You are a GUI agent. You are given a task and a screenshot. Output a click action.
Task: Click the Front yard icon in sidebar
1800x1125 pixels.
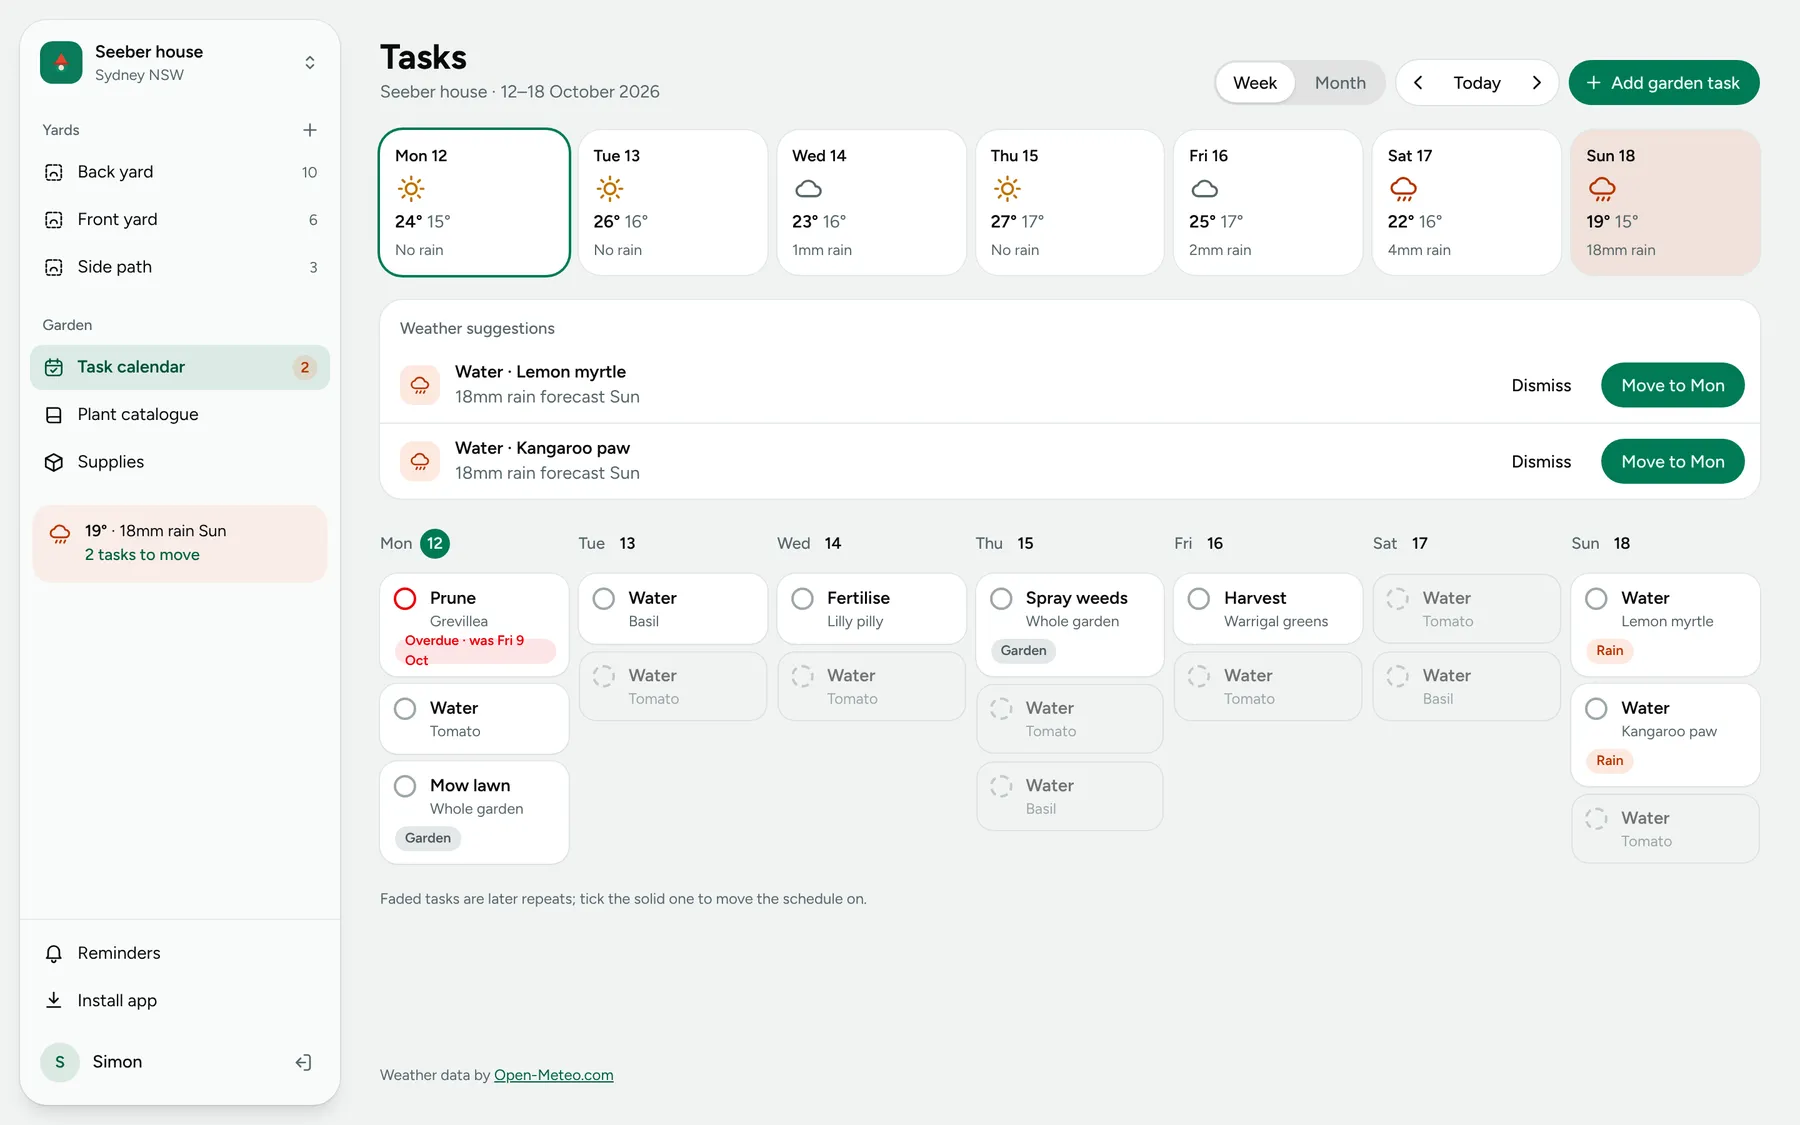54,220
